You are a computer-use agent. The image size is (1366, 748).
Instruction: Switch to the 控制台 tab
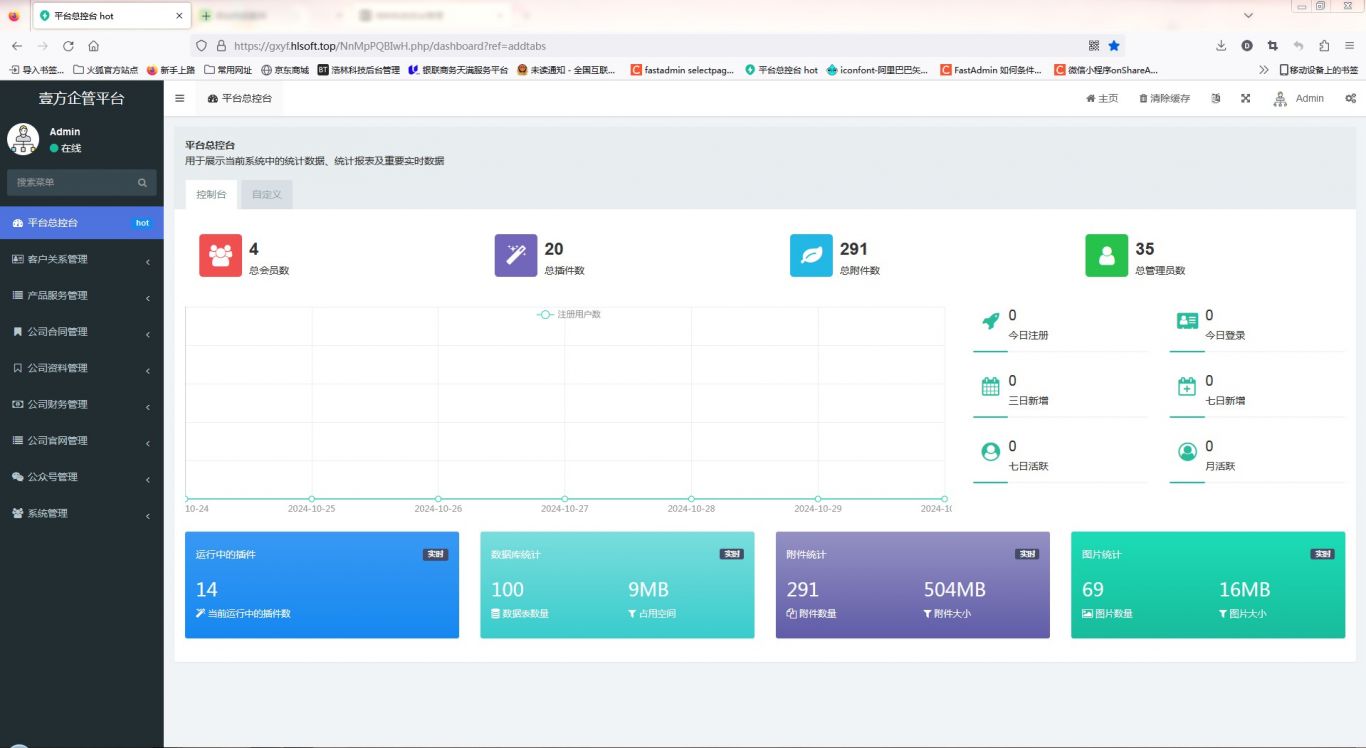(211, 194)
